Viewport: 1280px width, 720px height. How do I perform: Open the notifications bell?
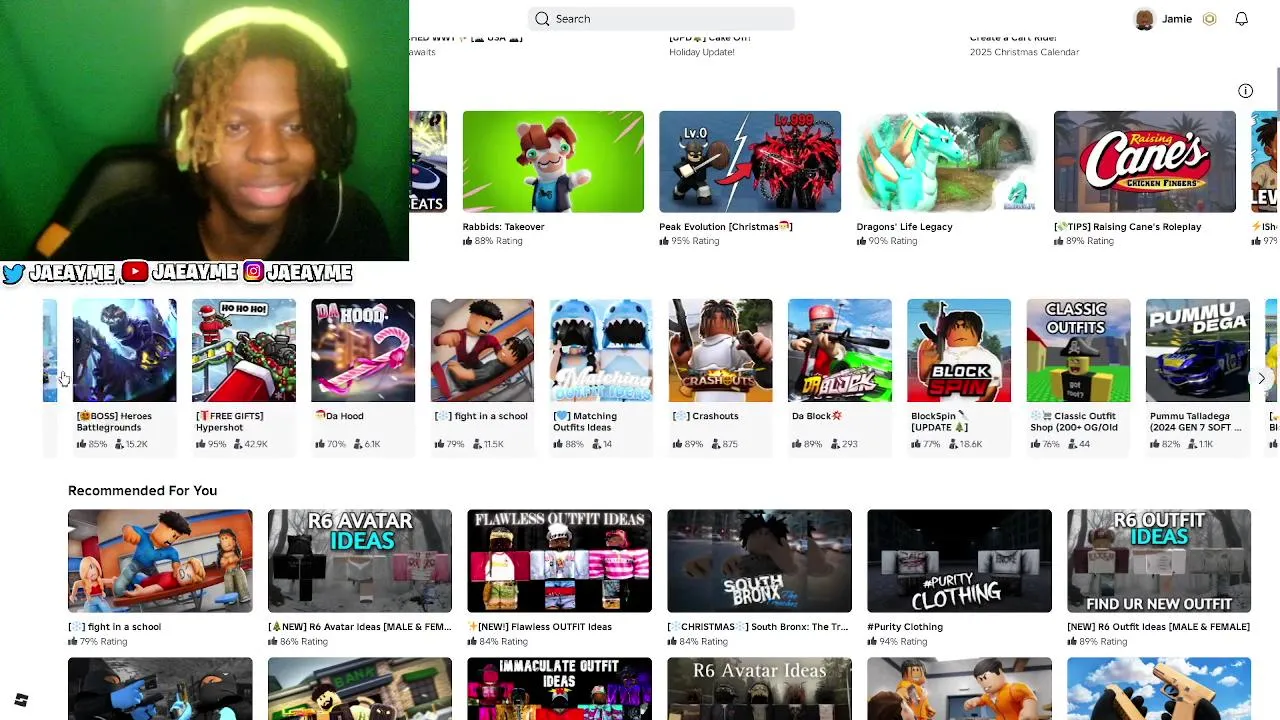1241,19
